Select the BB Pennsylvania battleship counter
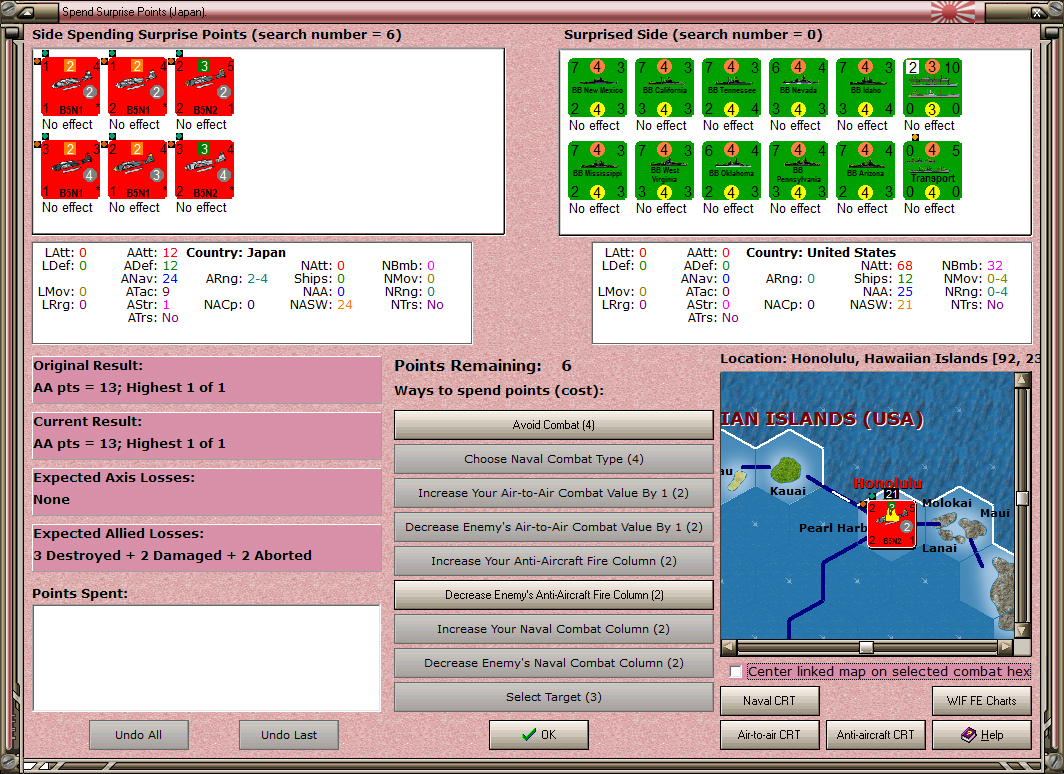The image size is (1064, 774). point(798,170)
